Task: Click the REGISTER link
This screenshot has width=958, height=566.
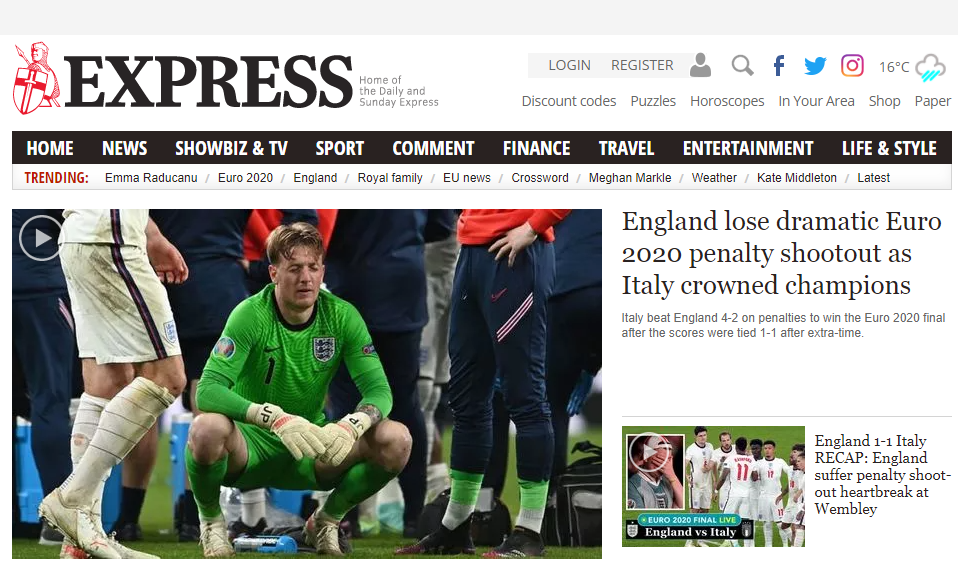Action: pyautogui.click(x=642, y=65)
